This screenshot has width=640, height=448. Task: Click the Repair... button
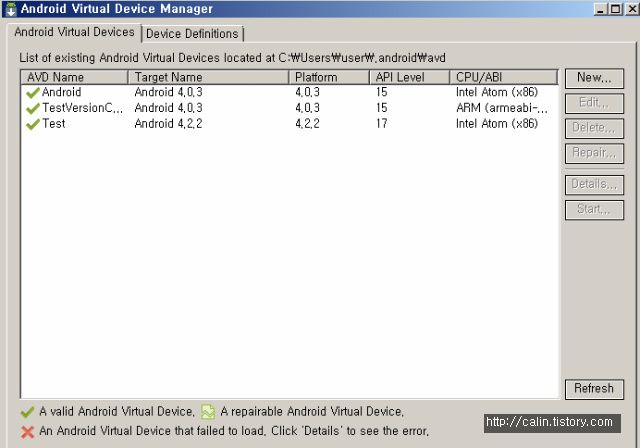pyautogui.click(x=594, y=153)
